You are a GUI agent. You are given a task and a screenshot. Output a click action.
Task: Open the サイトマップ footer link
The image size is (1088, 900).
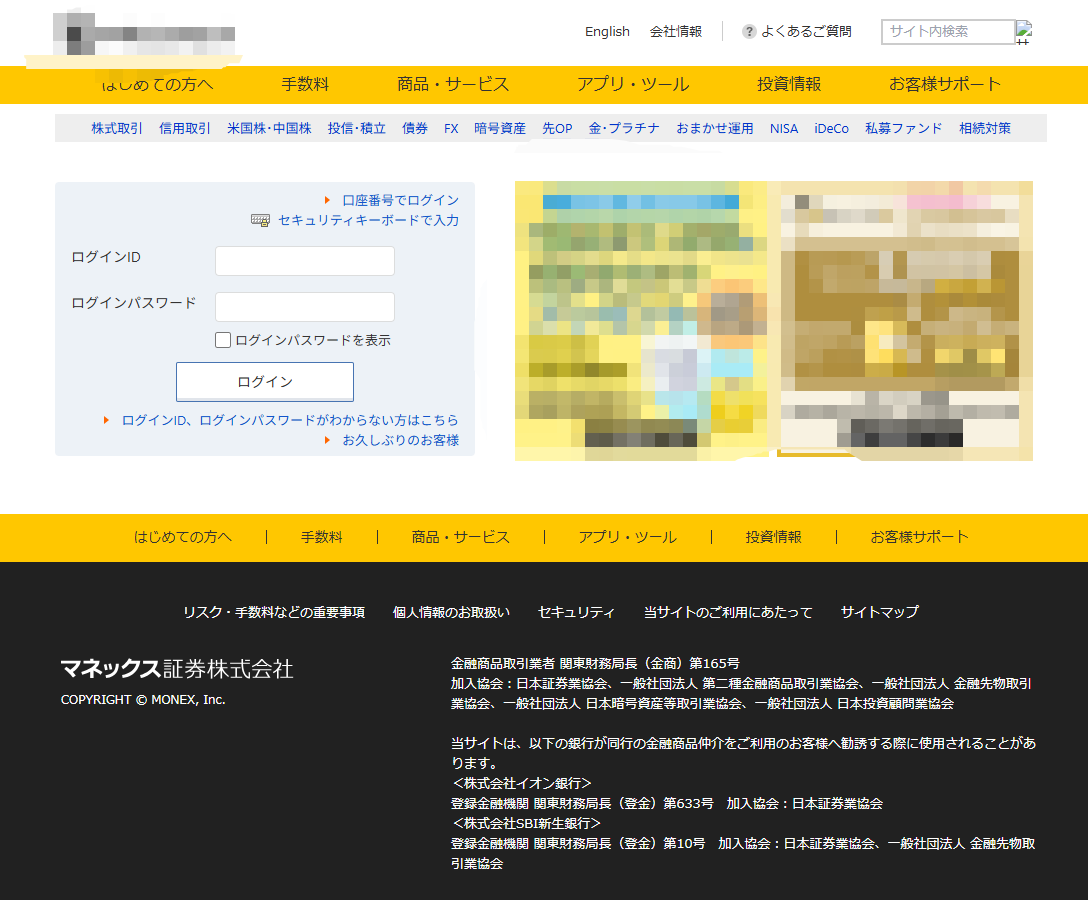pos(879,611)
